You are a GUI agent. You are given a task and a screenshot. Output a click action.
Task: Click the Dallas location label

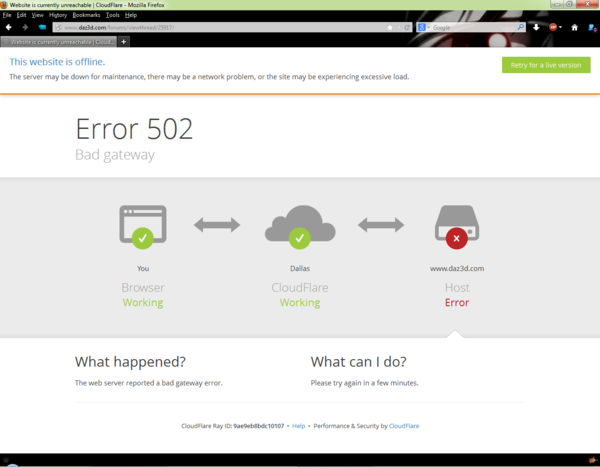300,268
